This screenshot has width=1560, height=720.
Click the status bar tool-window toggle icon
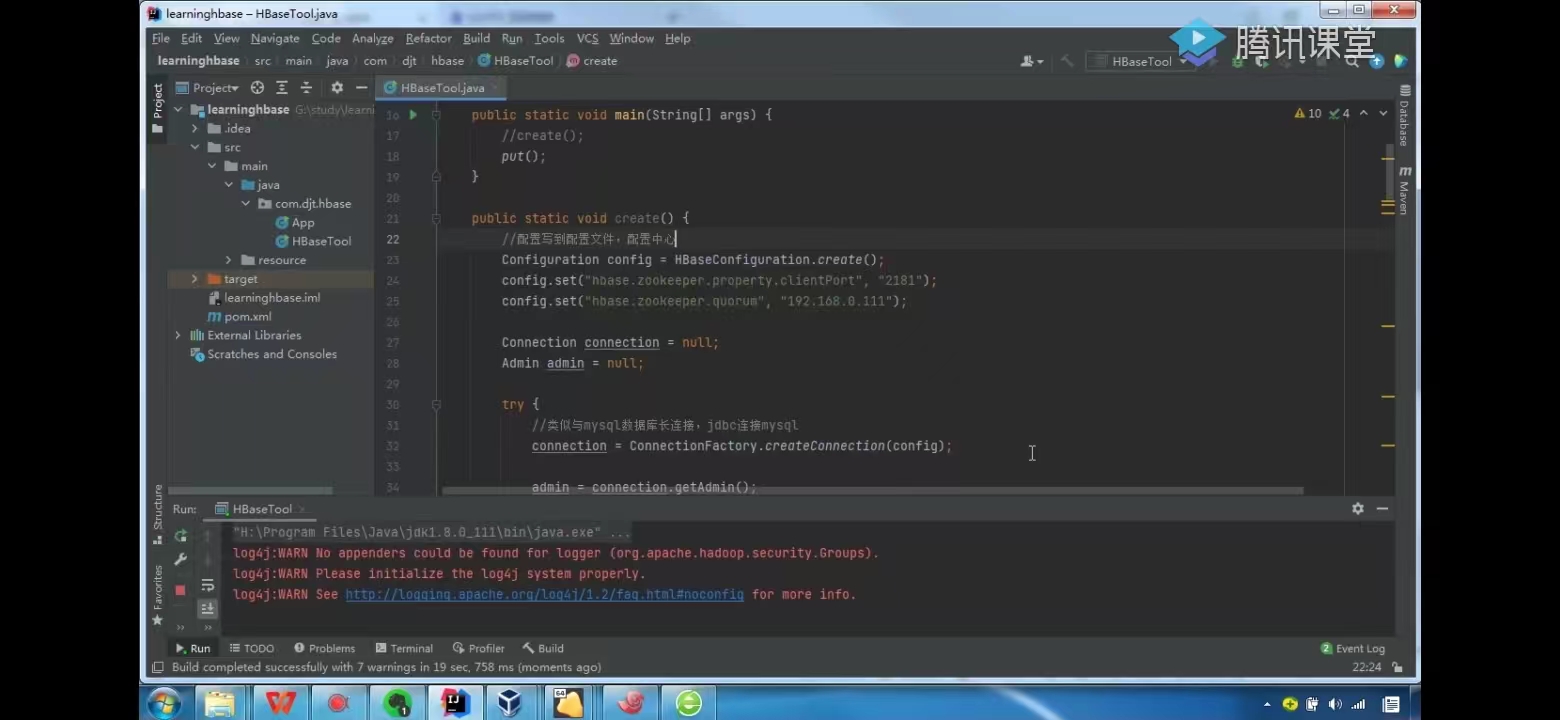tap(157, 667)
